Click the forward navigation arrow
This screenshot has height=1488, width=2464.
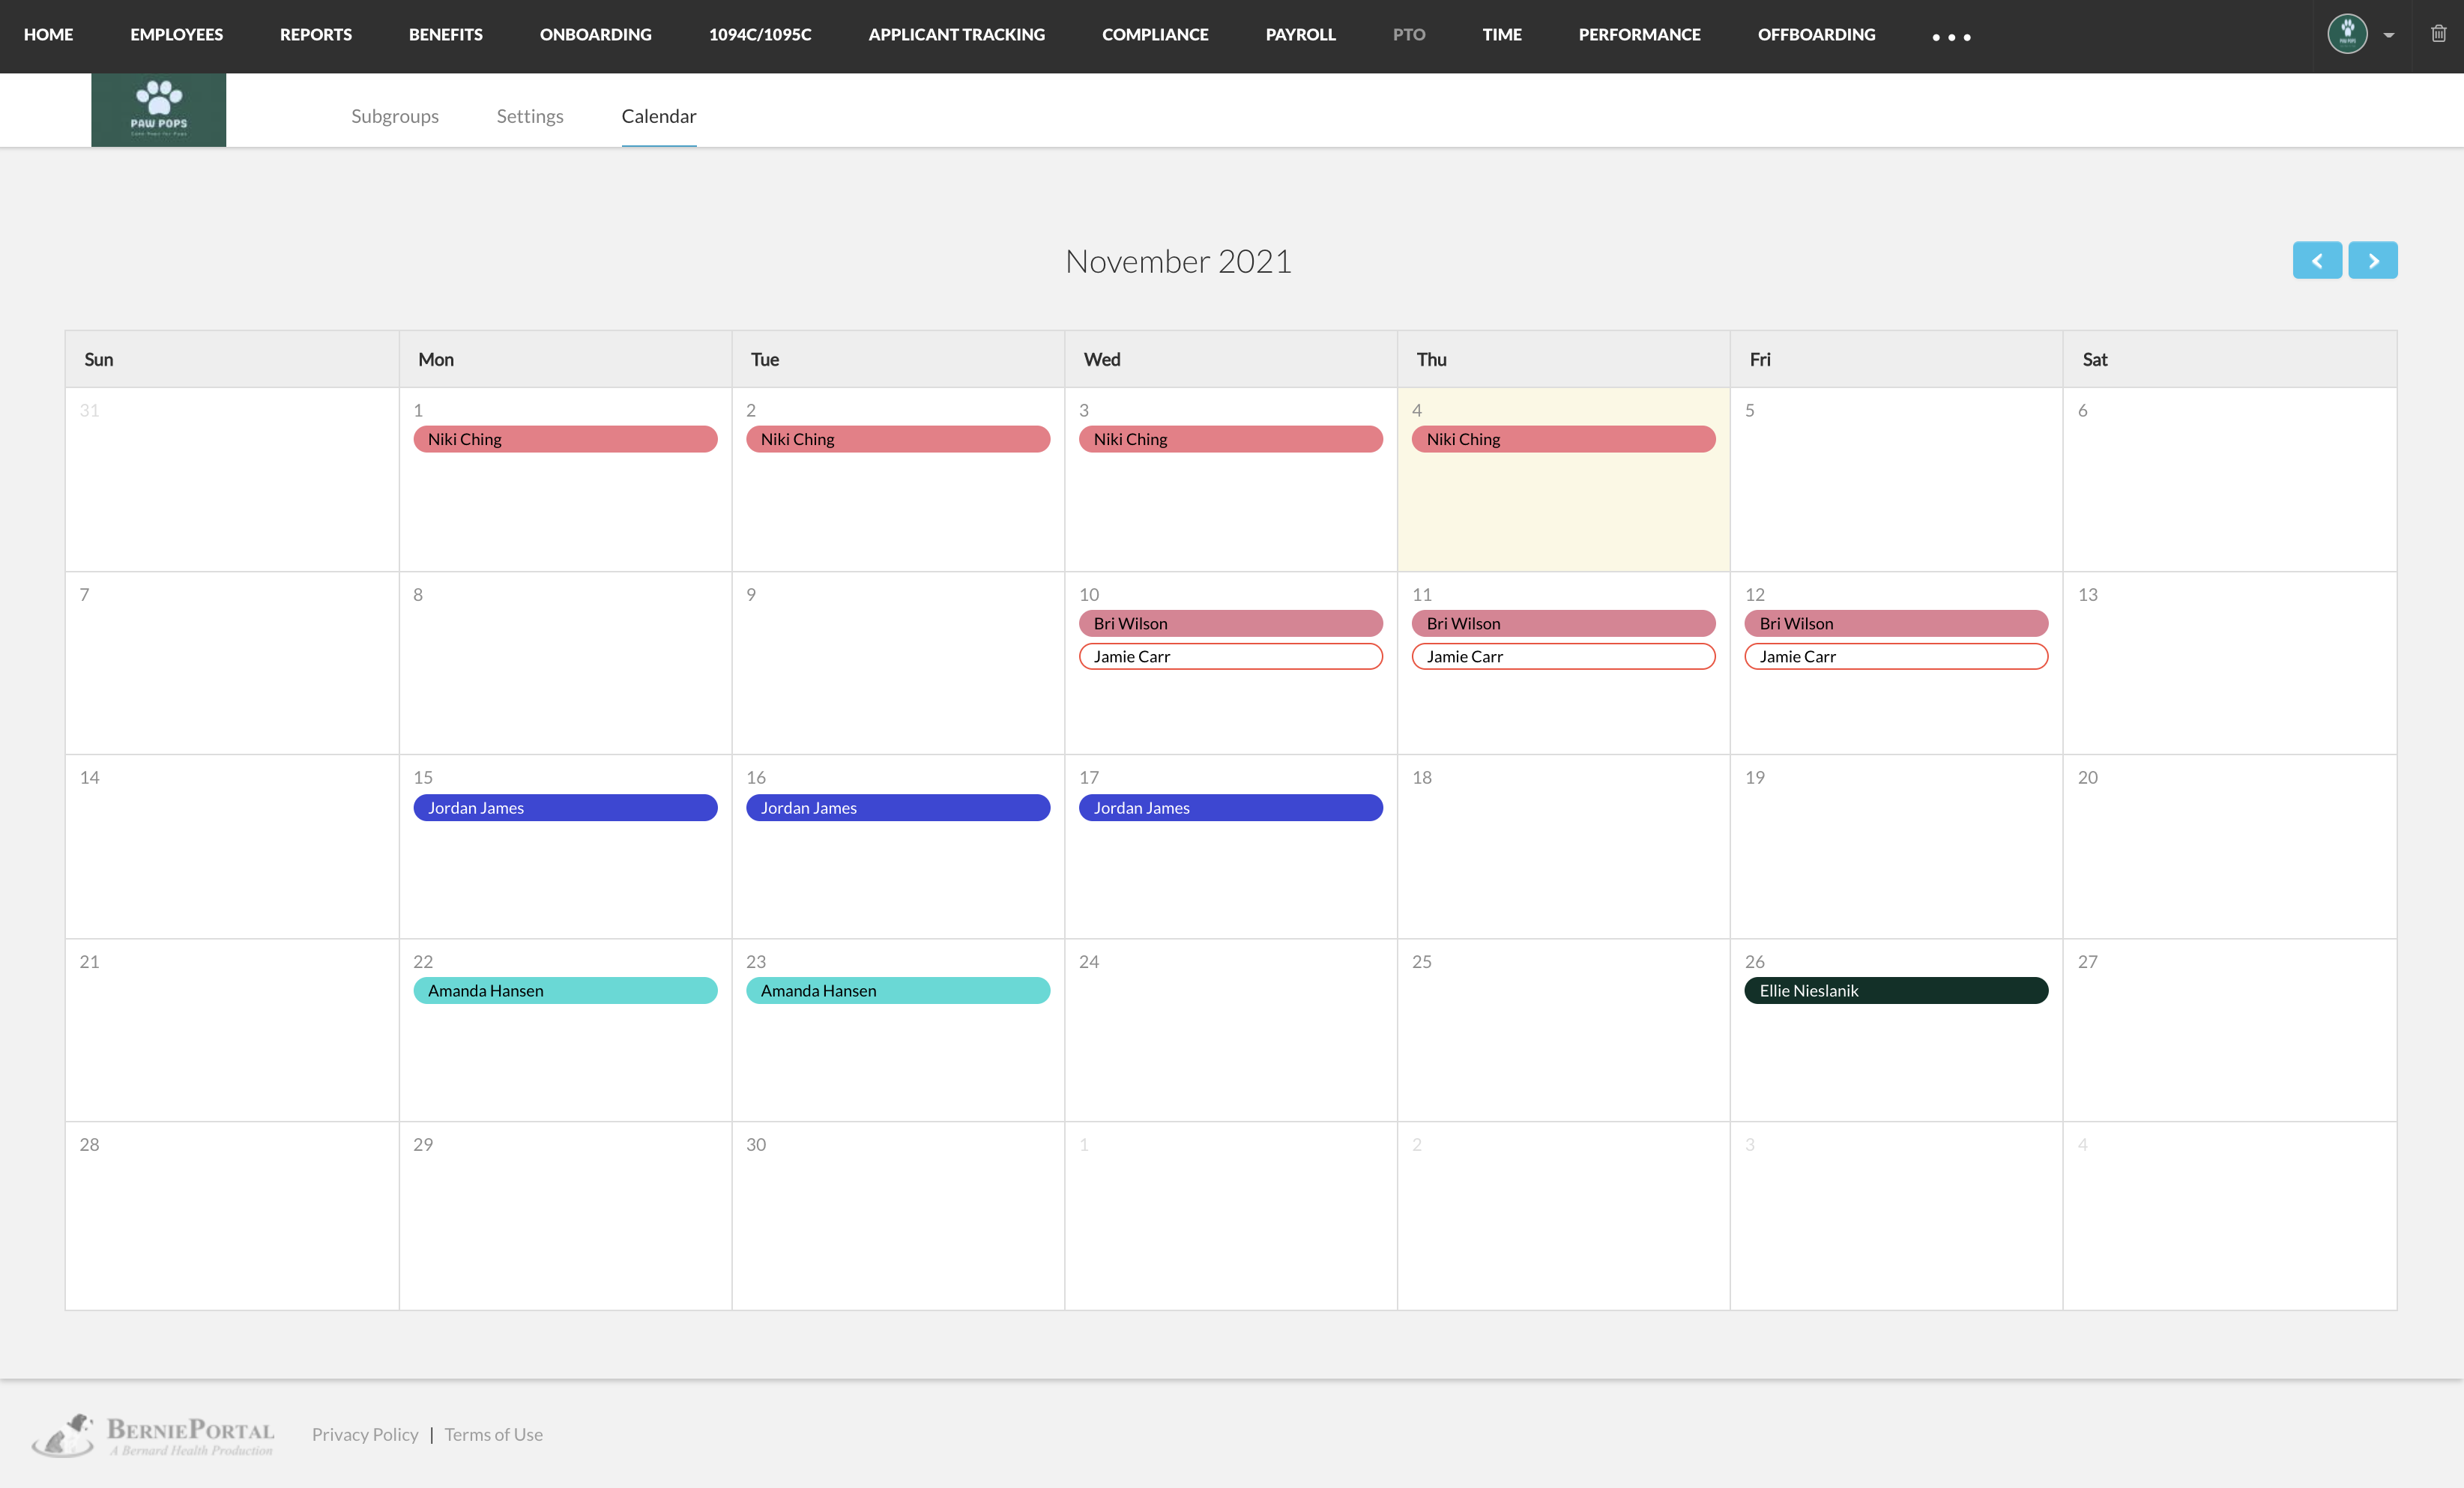point(2373,258)
